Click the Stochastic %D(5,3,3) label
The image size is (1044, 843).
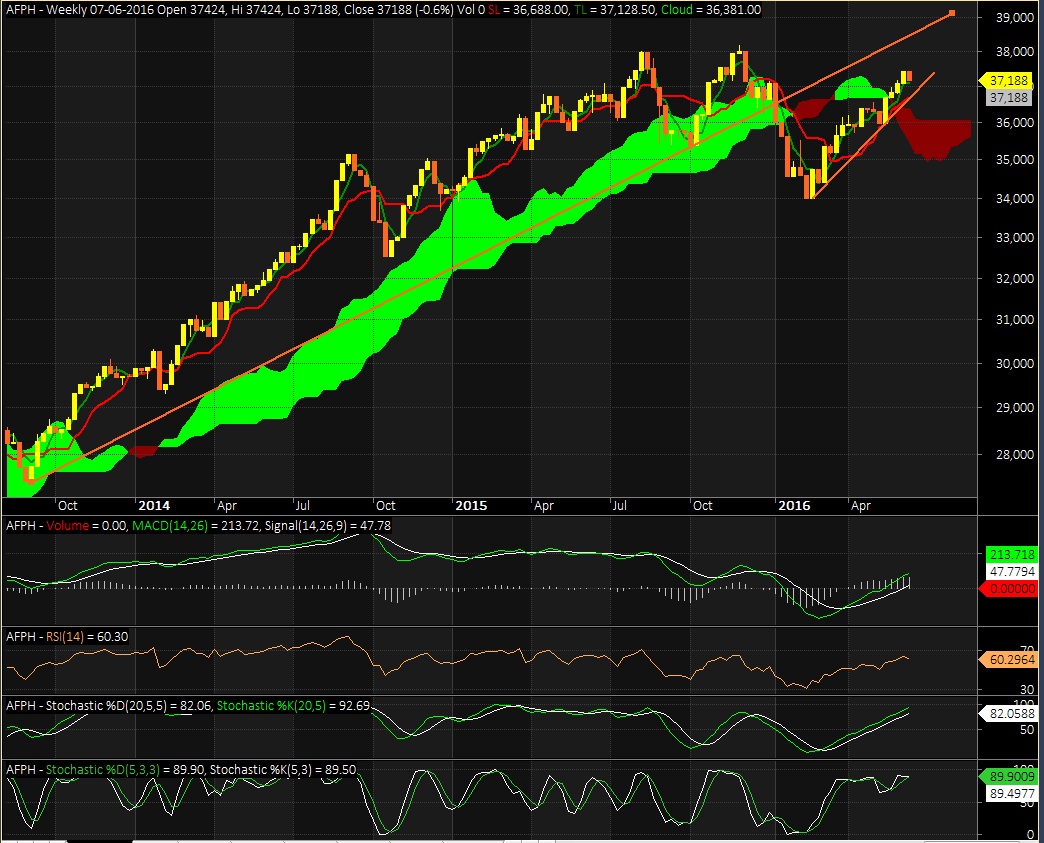103,770
